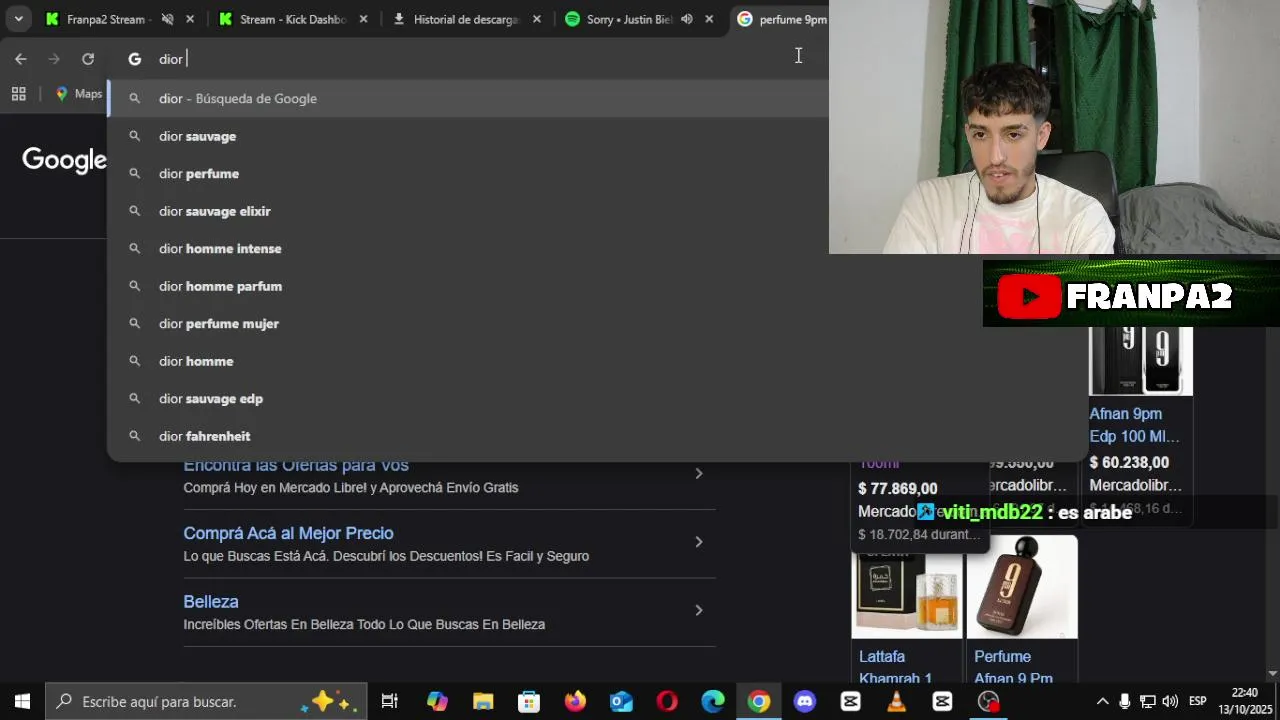
Task: Close the Sorry Justin Bieber tab
Action: click(x=709, y=19)
